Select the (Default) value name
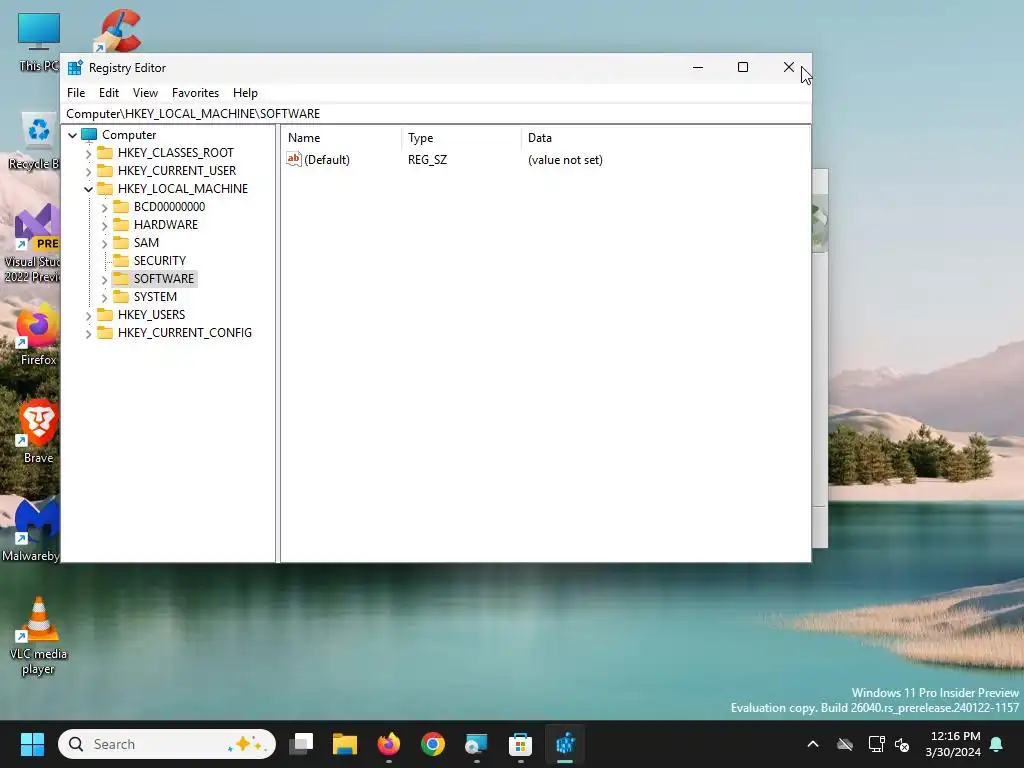1024x768 pixels. (x=327, y=160)
